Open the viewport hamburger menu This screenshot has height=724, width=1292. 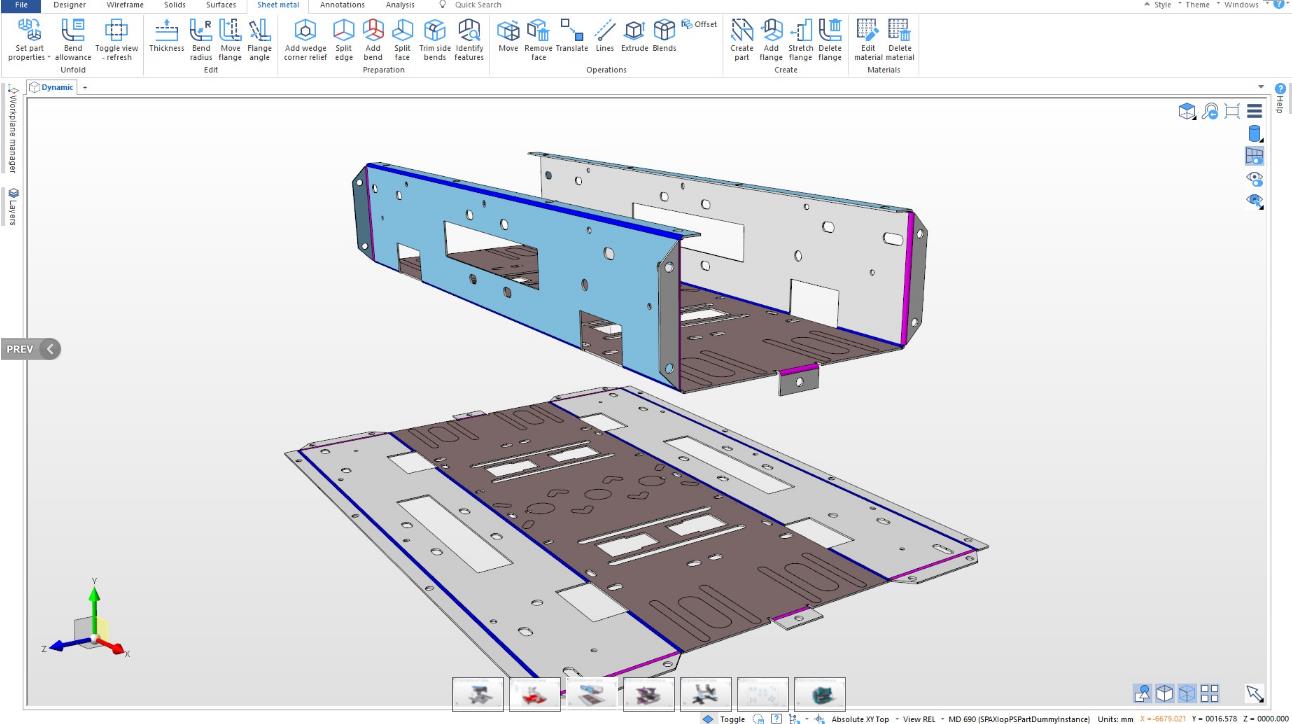click(x=1254, y=112)
